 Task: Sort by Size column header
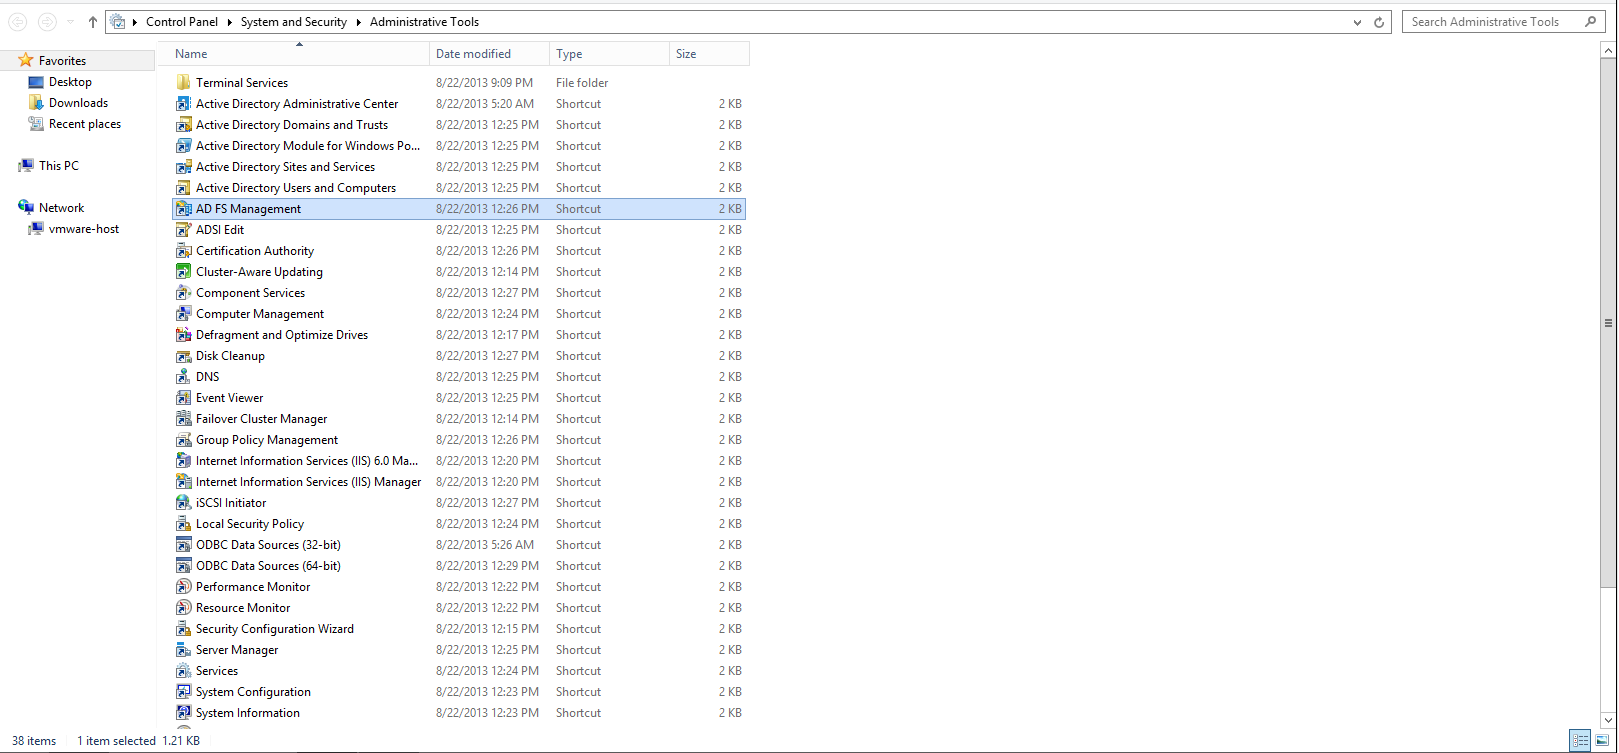[x=709, y=54]
